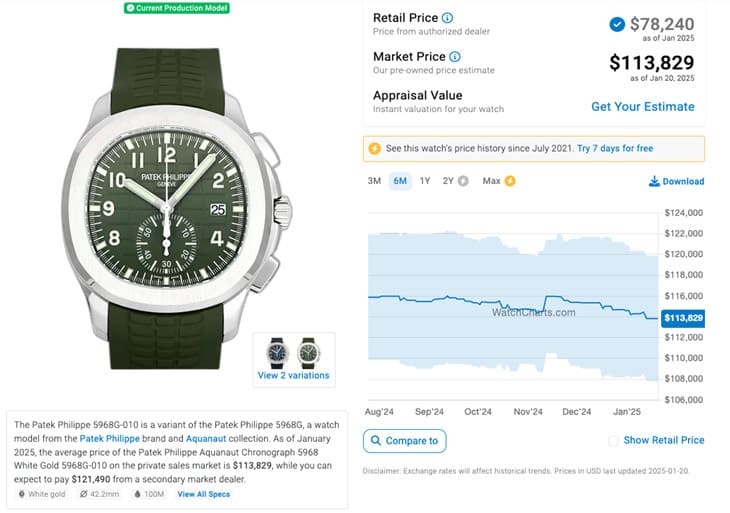Switch the chart to the 1Y range

(x=425, y=181)
